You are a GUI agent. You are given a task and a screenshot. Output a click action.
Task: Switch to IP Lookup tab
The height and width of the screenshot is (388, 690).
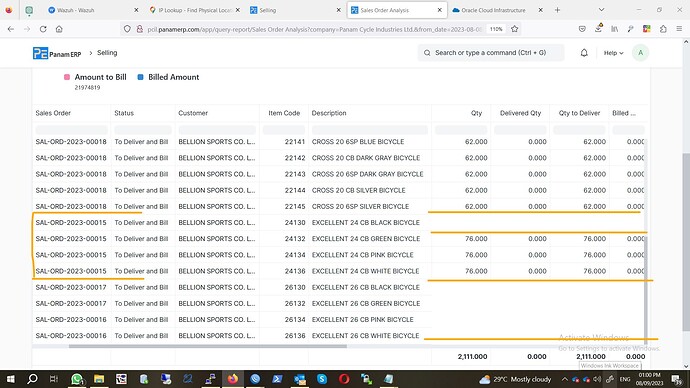click(195, 10)
